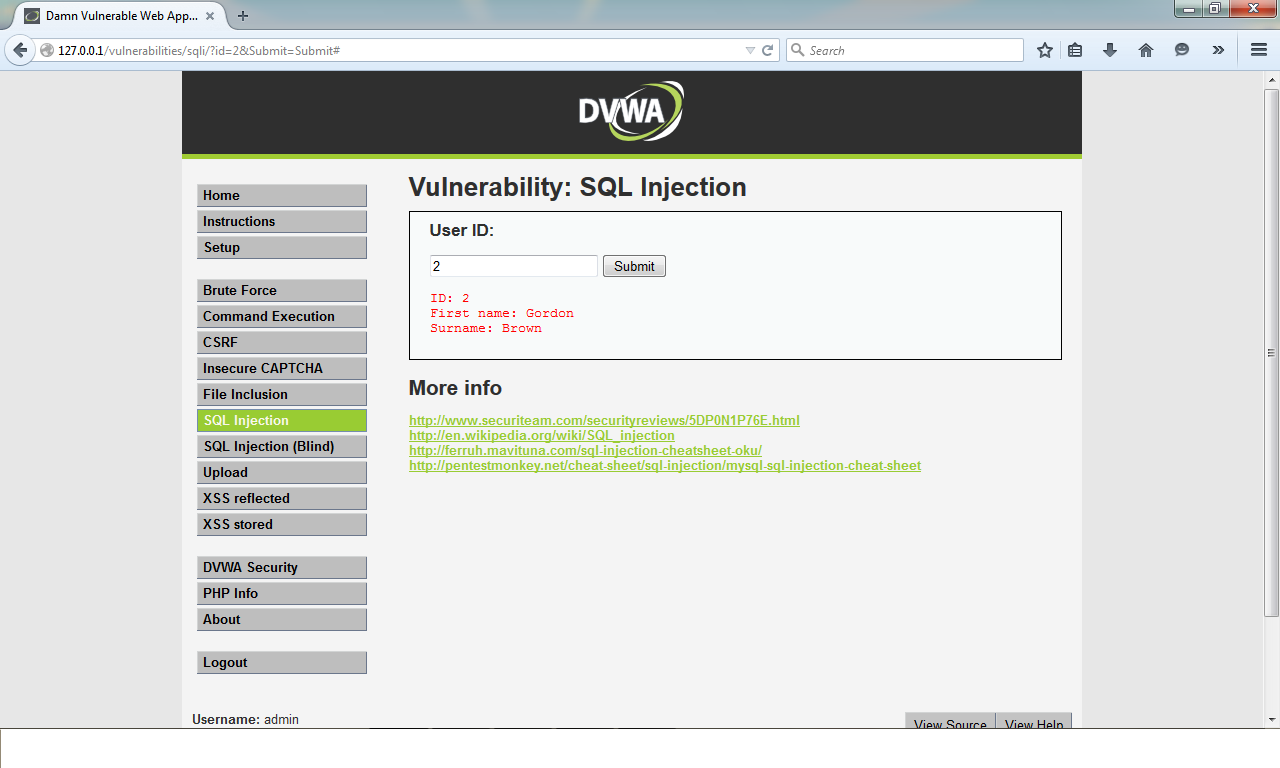The width and height of the screenshot is (1280, 768).
Task: Click the Firefox Hello chat bubble icon
Action: point(1181,49)
